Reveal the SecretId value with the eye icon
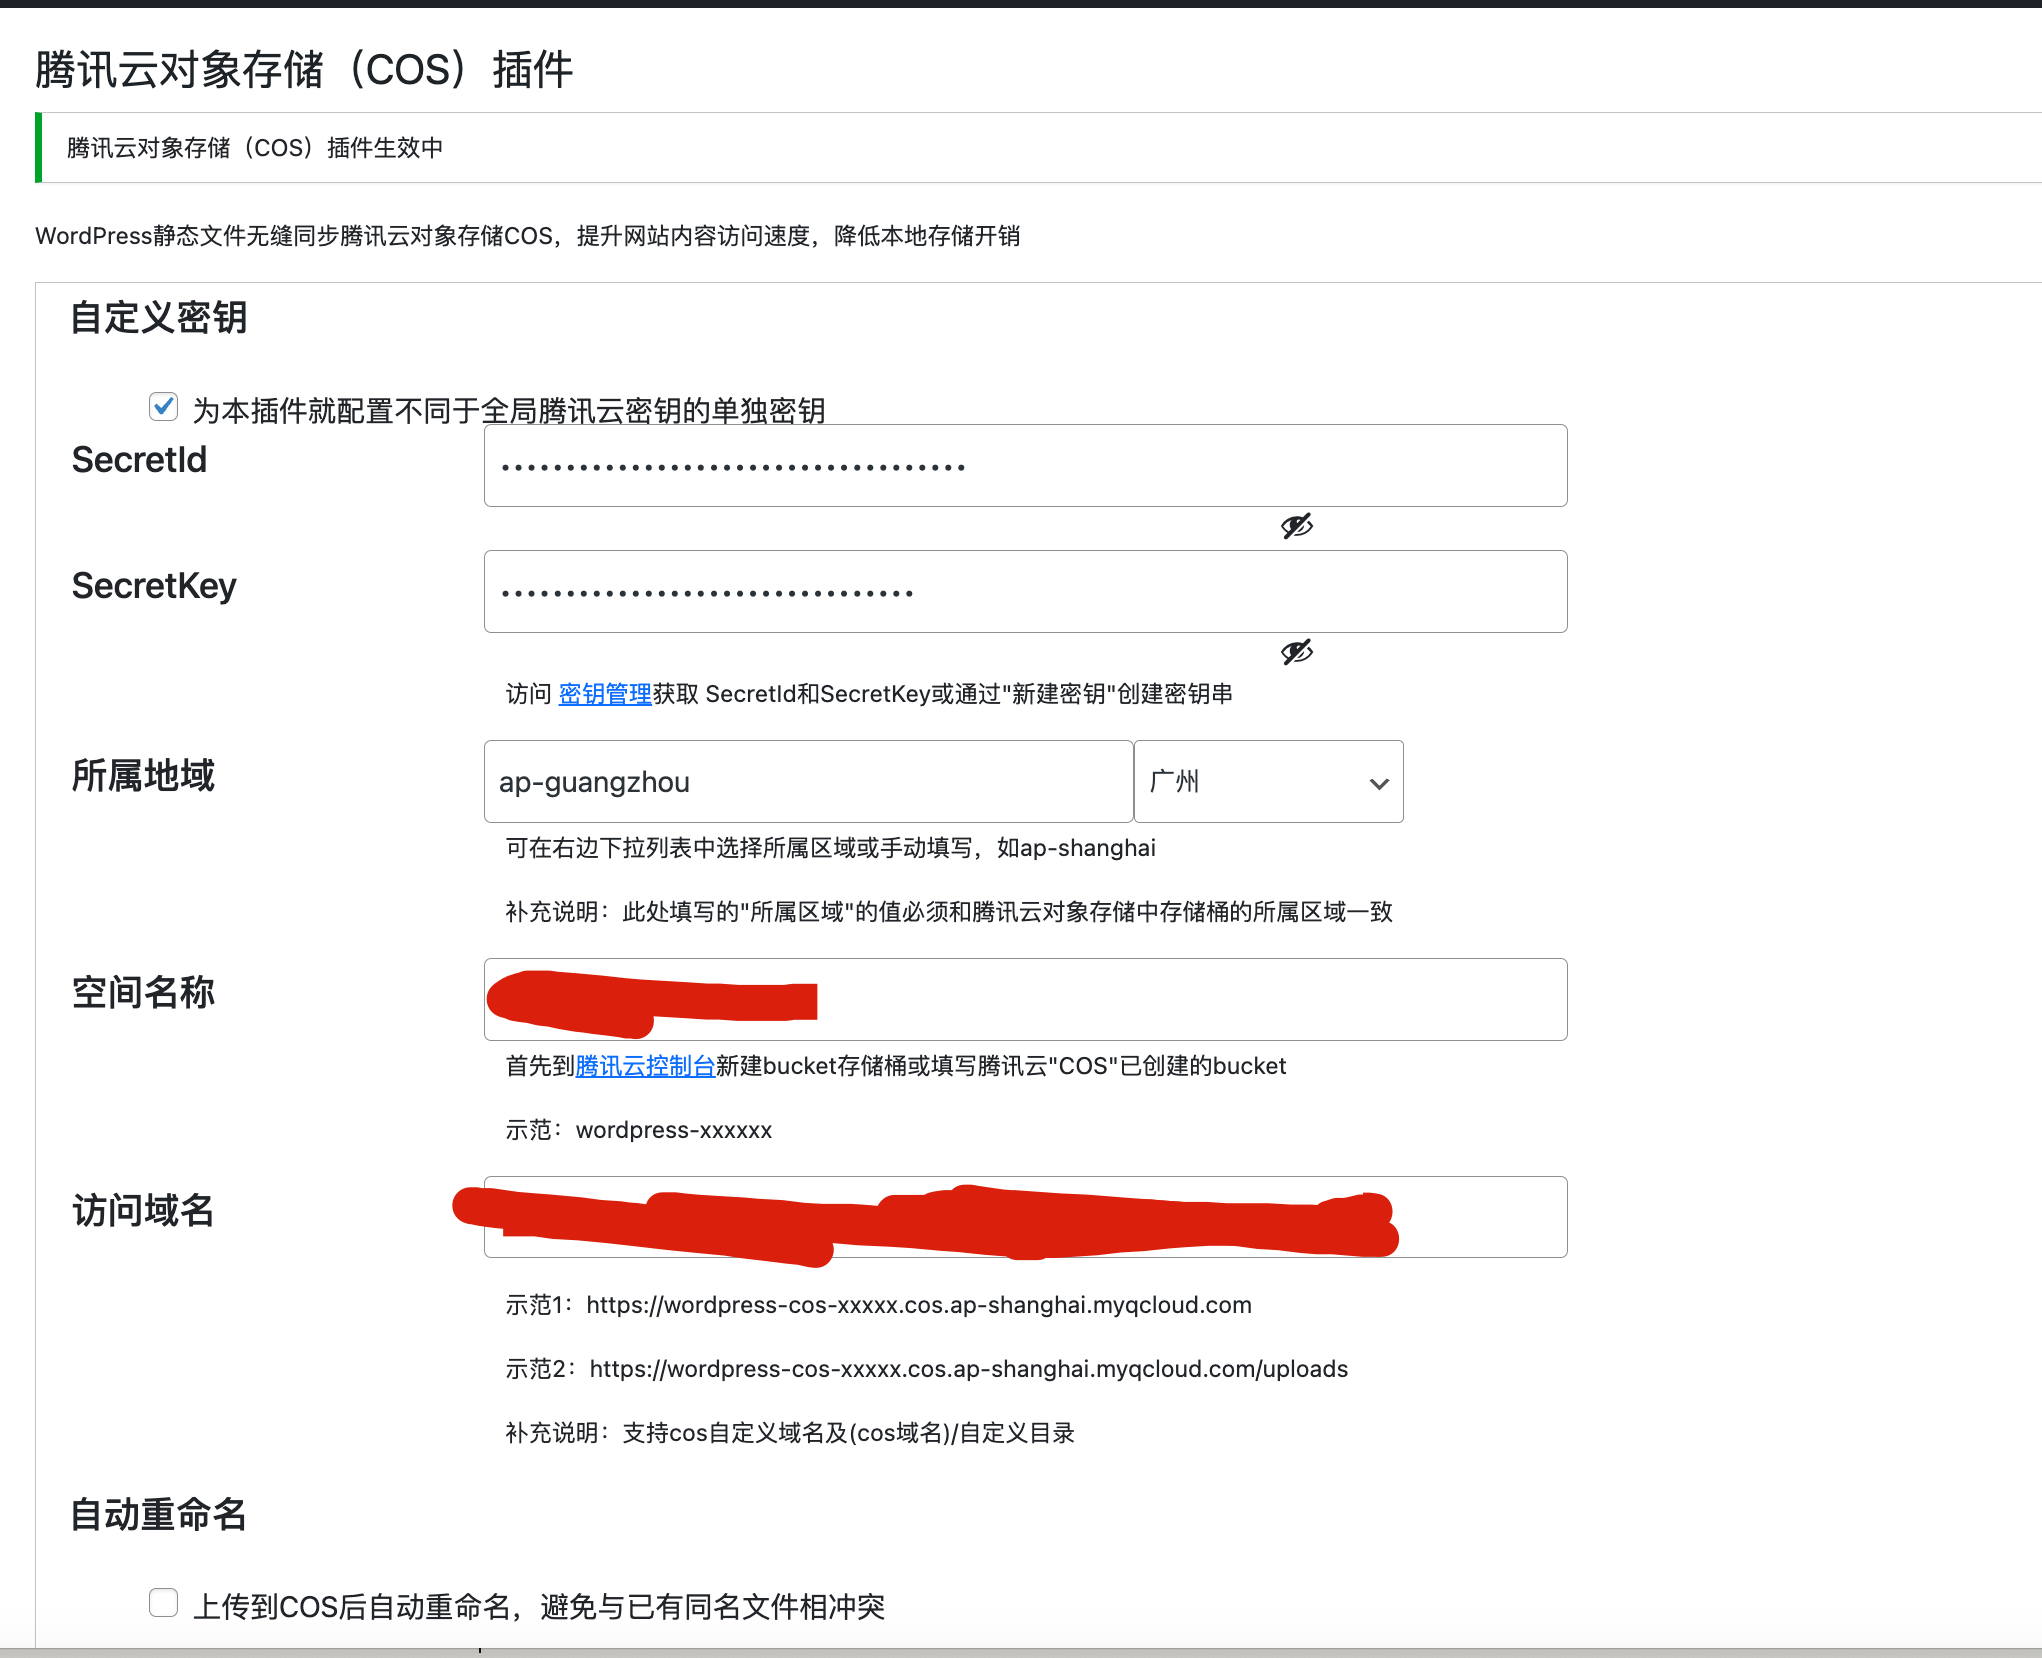The height and width of the screenshot is (1658, 2042). tap(1296, 525)
